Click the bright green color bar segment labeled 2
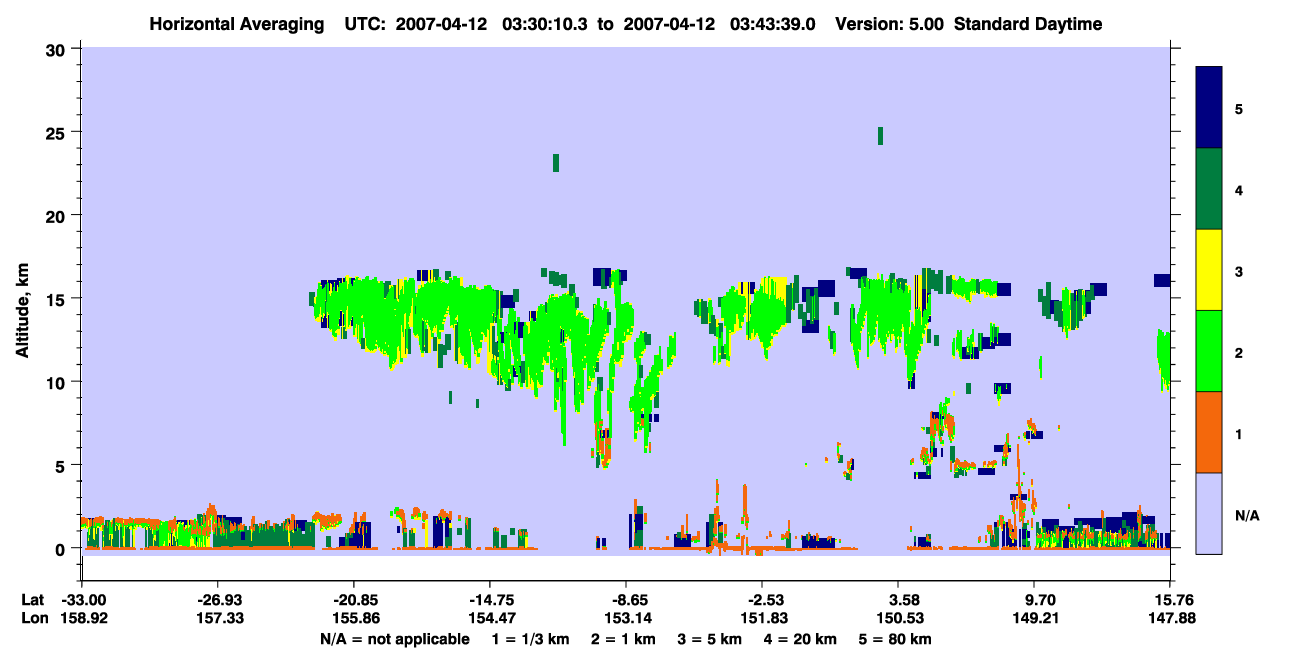The width and height of the screenshot is (1300, 667). (1209, 350)
